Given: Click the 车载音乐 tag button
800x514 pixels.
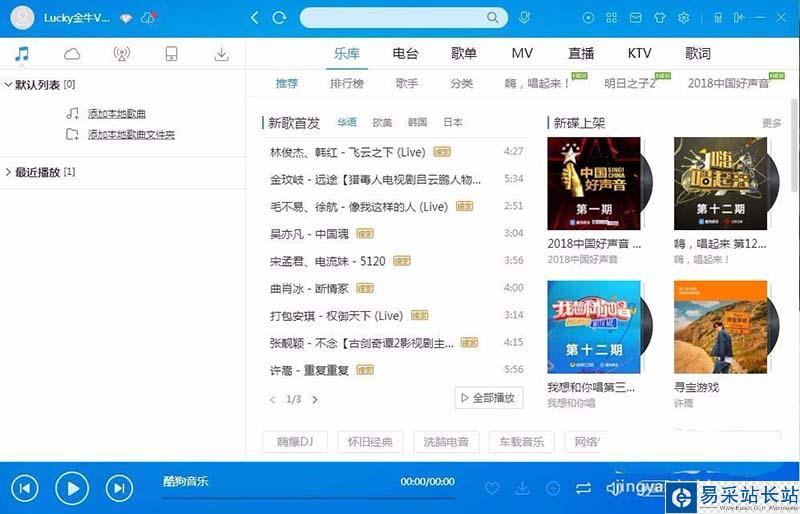Looking at the screenshot, I should pyautogui.click(x=521, y=442).
